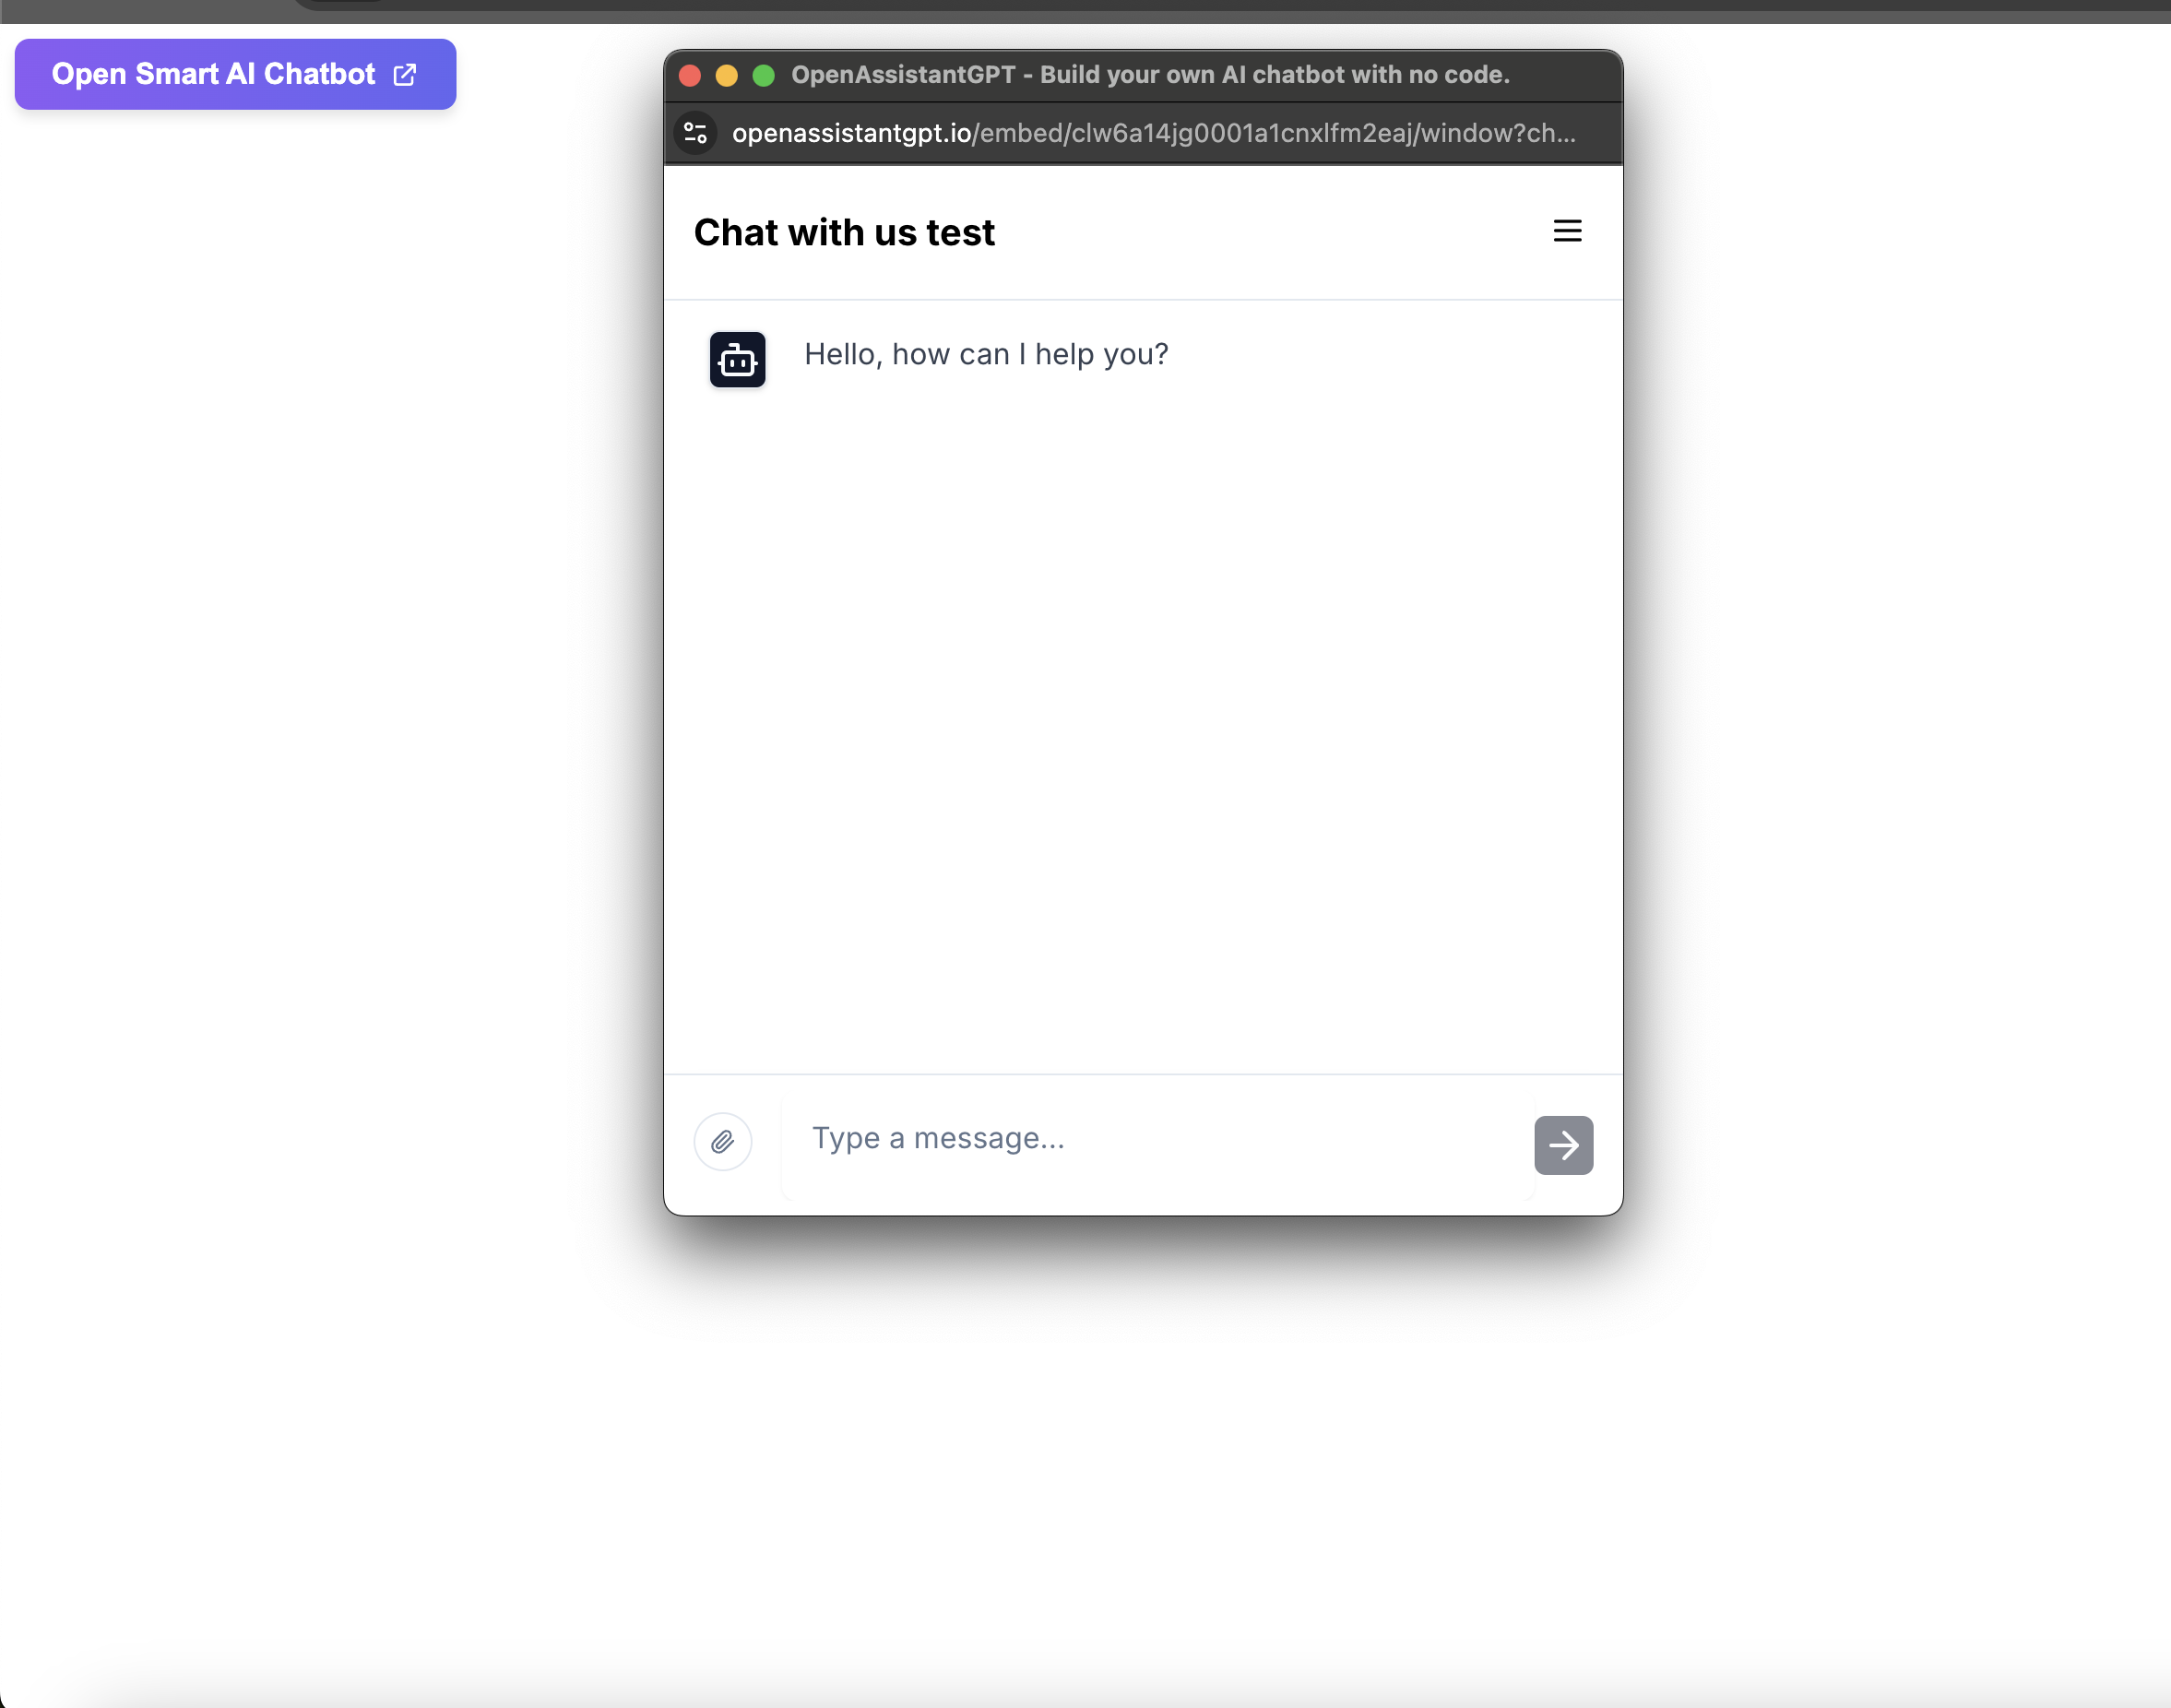Open site information icon in the address bar
The image size is (2171, 1708).
tap(695, 133)
